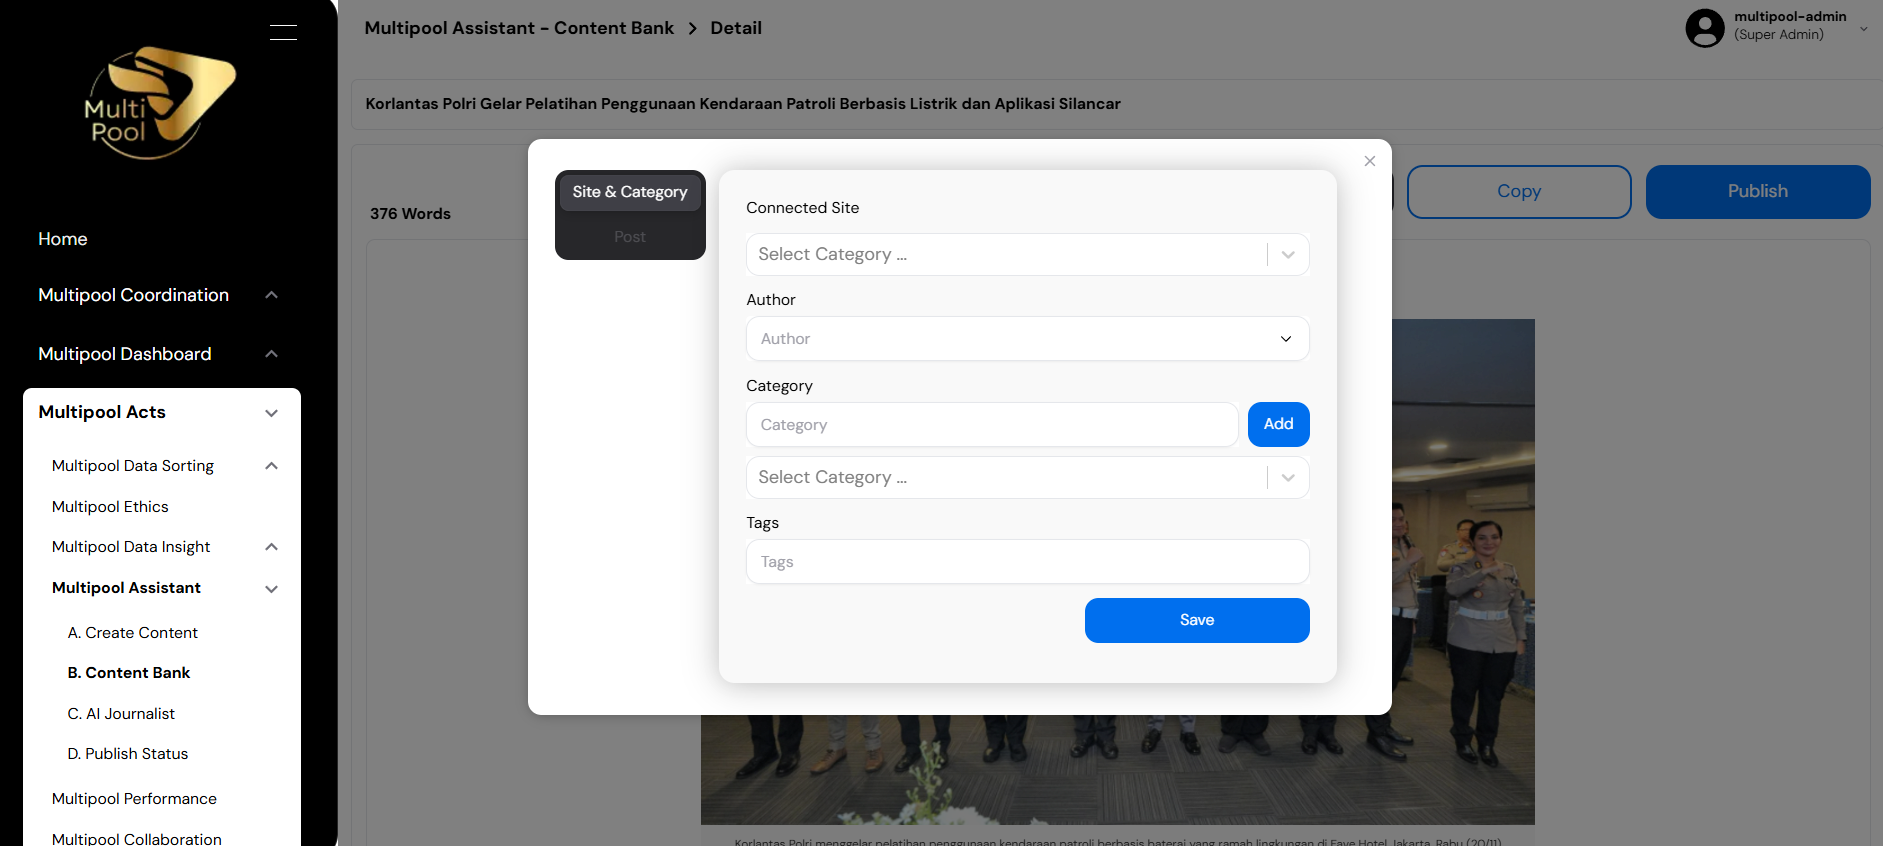The width and height of the screenshot is (1883, 846).
Task: Click the hamburger menu icon in sidebar
Action: [x=283, y=32]
